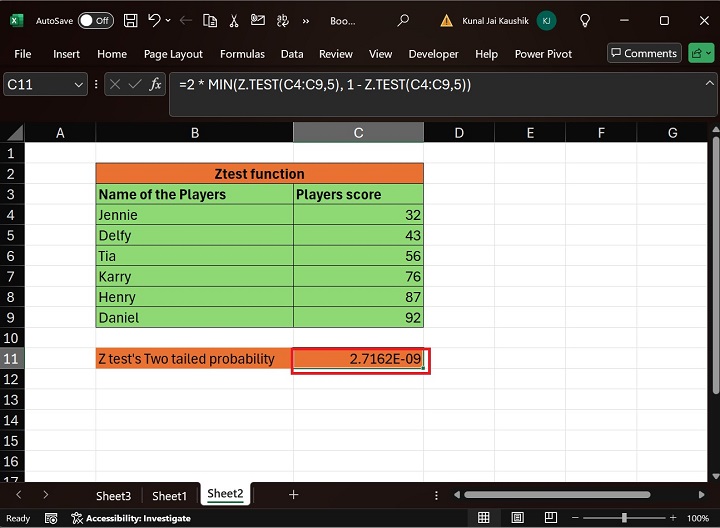Select row 11 header
The image size is (720, 528).
click(x=12, y=359)
